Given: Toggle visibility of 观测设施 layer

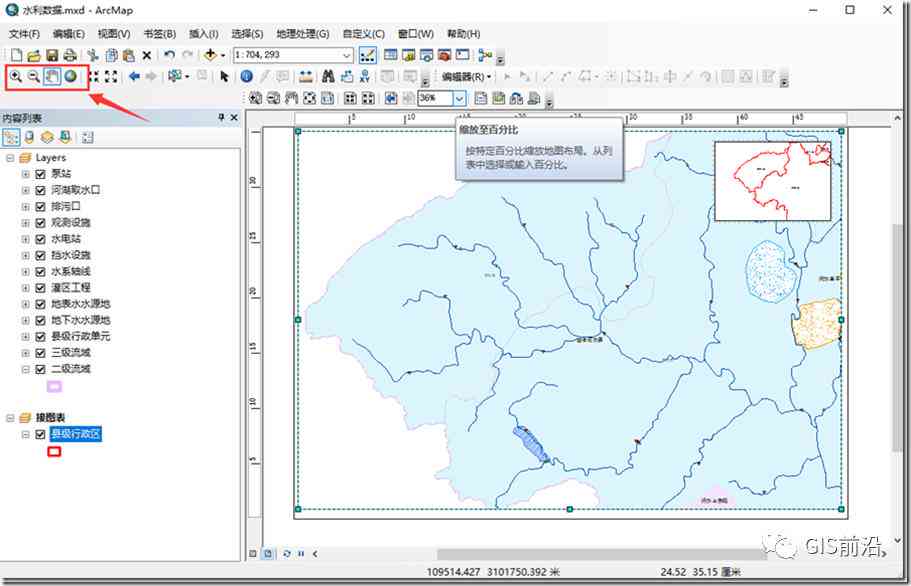Looking at the screenshot, I should click(x=41, y=222).
